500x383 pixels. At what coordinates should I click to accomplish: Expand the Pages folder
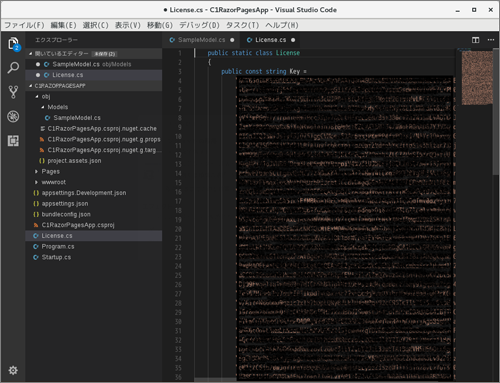(x=36, y=172)
